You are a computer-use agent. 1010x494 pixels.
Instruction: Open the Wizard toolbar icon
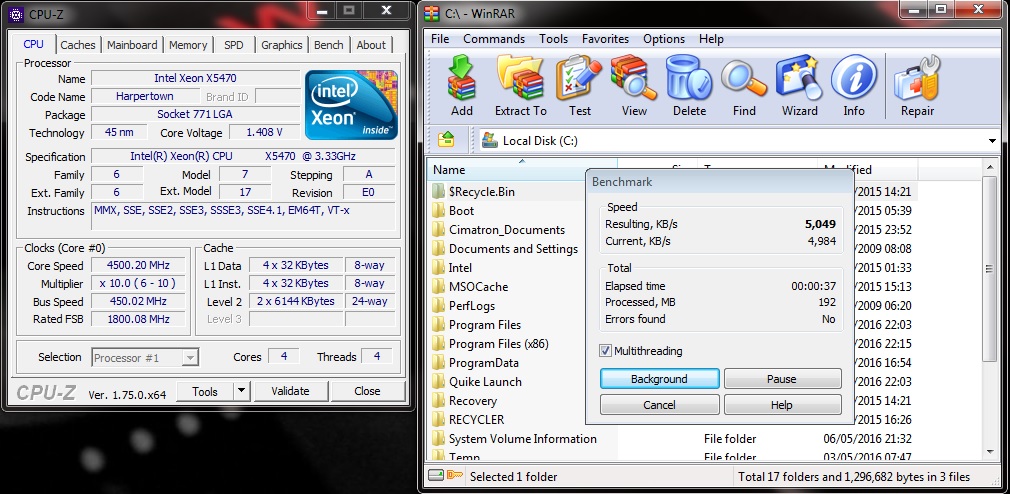(799, 79)
